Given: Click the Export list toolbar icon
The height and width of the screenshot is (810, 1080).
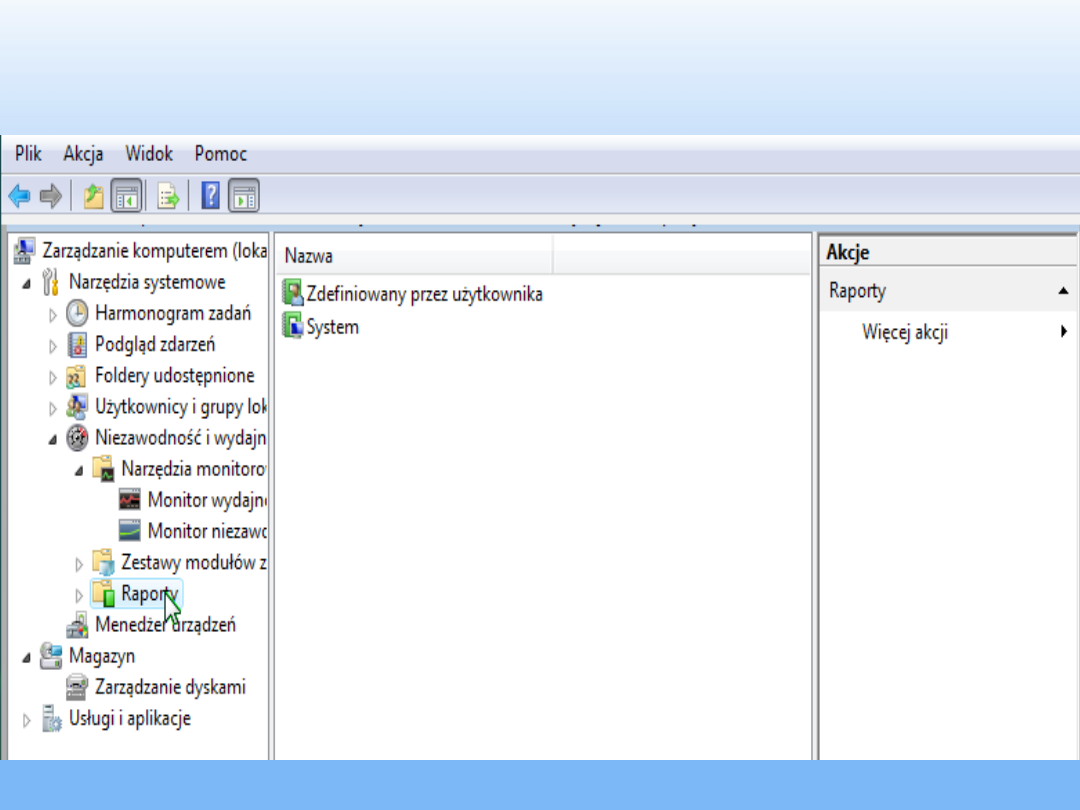Looking at the screenshot, I should (168, 195).
